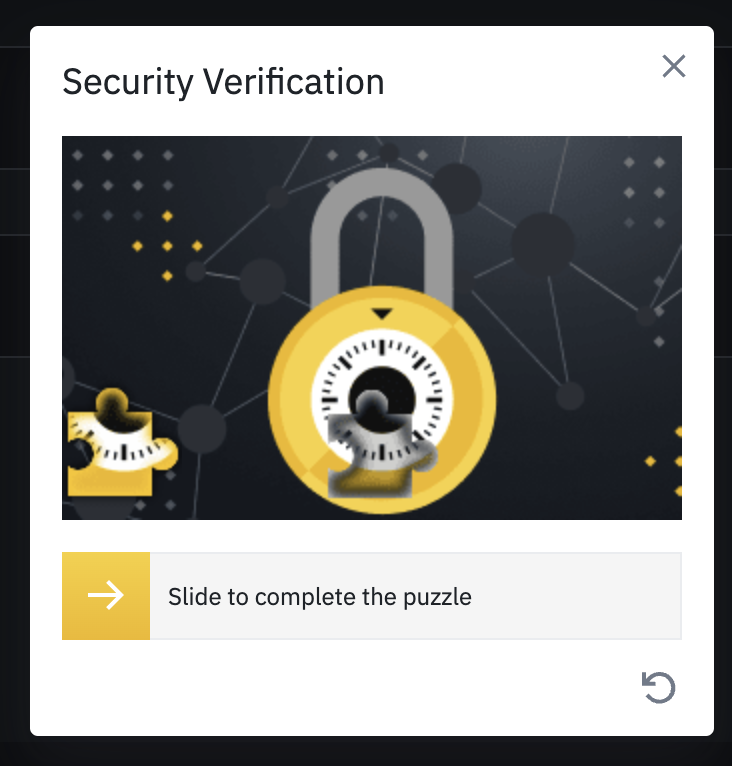Refresh the puzzle with the reload icon
Screen dimensions: 732x766
(659, 687)
